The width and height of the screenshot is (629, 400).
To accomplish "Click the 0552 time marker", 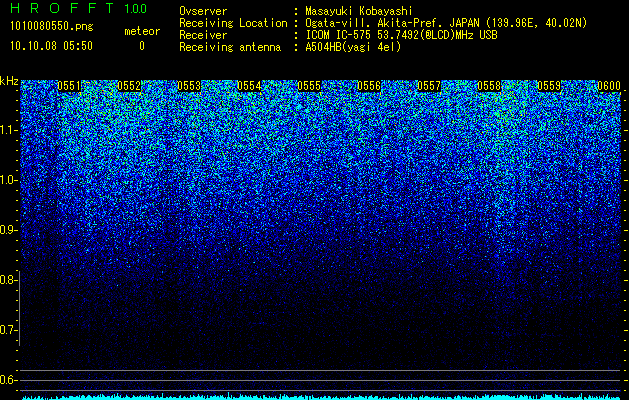I will click(129, 86).
